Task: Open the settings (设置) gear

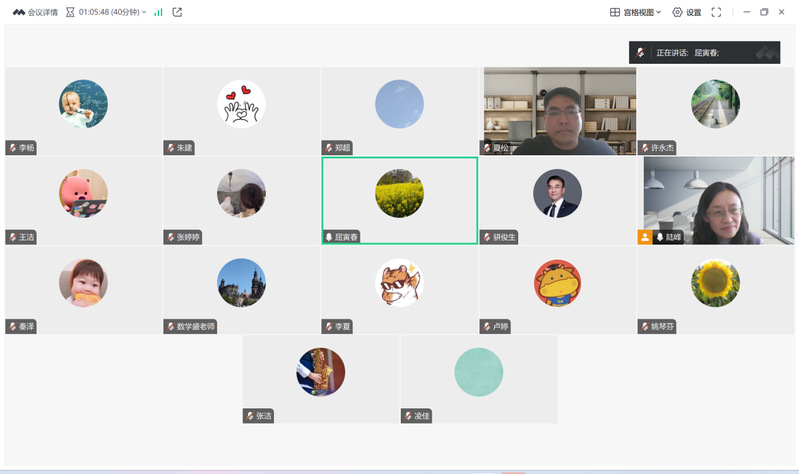Action: (686, 12)
